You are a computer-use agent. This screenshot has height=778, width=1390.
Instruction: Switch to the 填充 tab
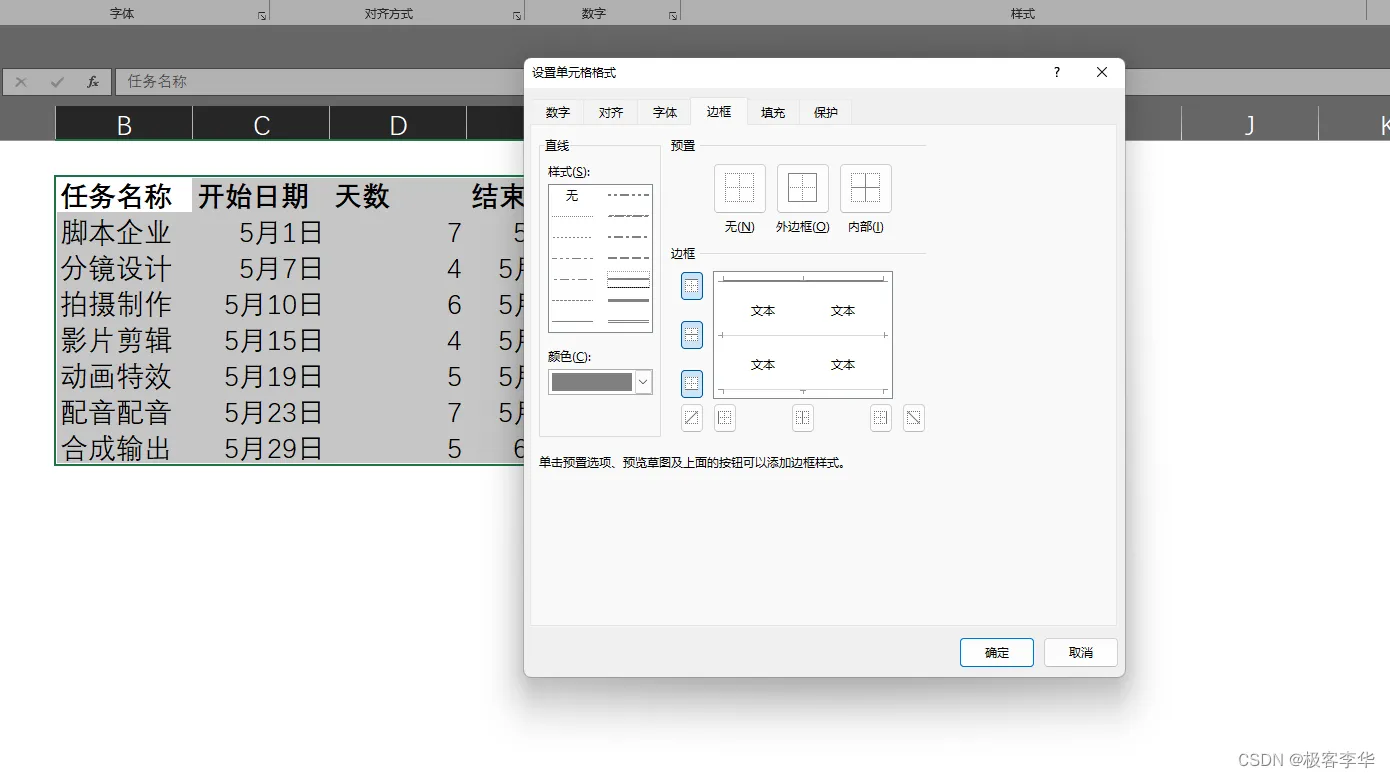tap(773, 113)
